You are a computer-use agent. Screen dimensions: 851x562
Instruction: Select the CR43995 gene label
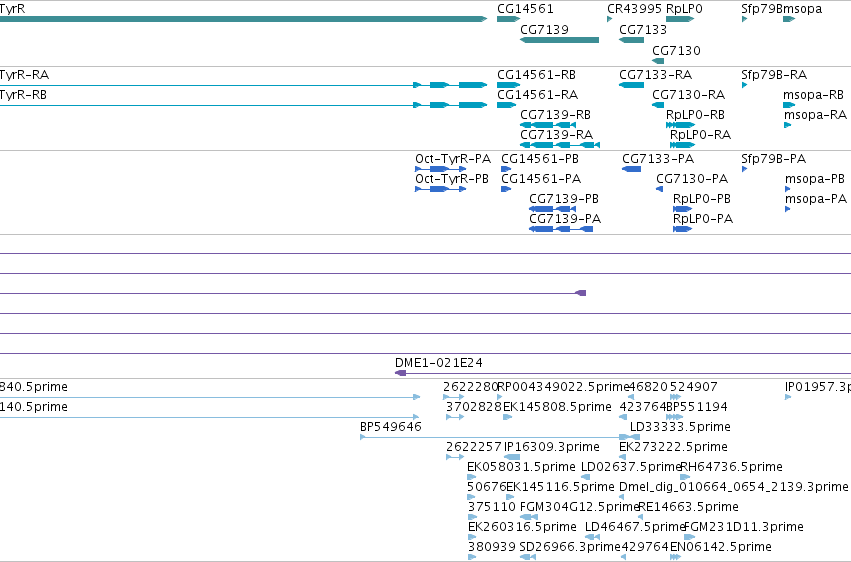pos(634,9)
